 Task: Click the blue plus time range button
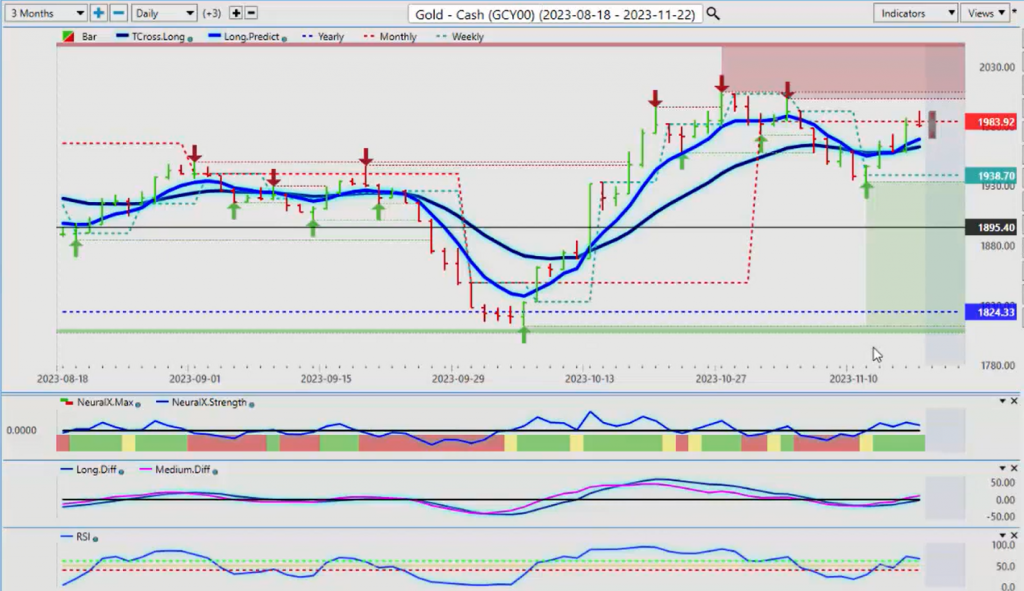(x=99, y=13)
